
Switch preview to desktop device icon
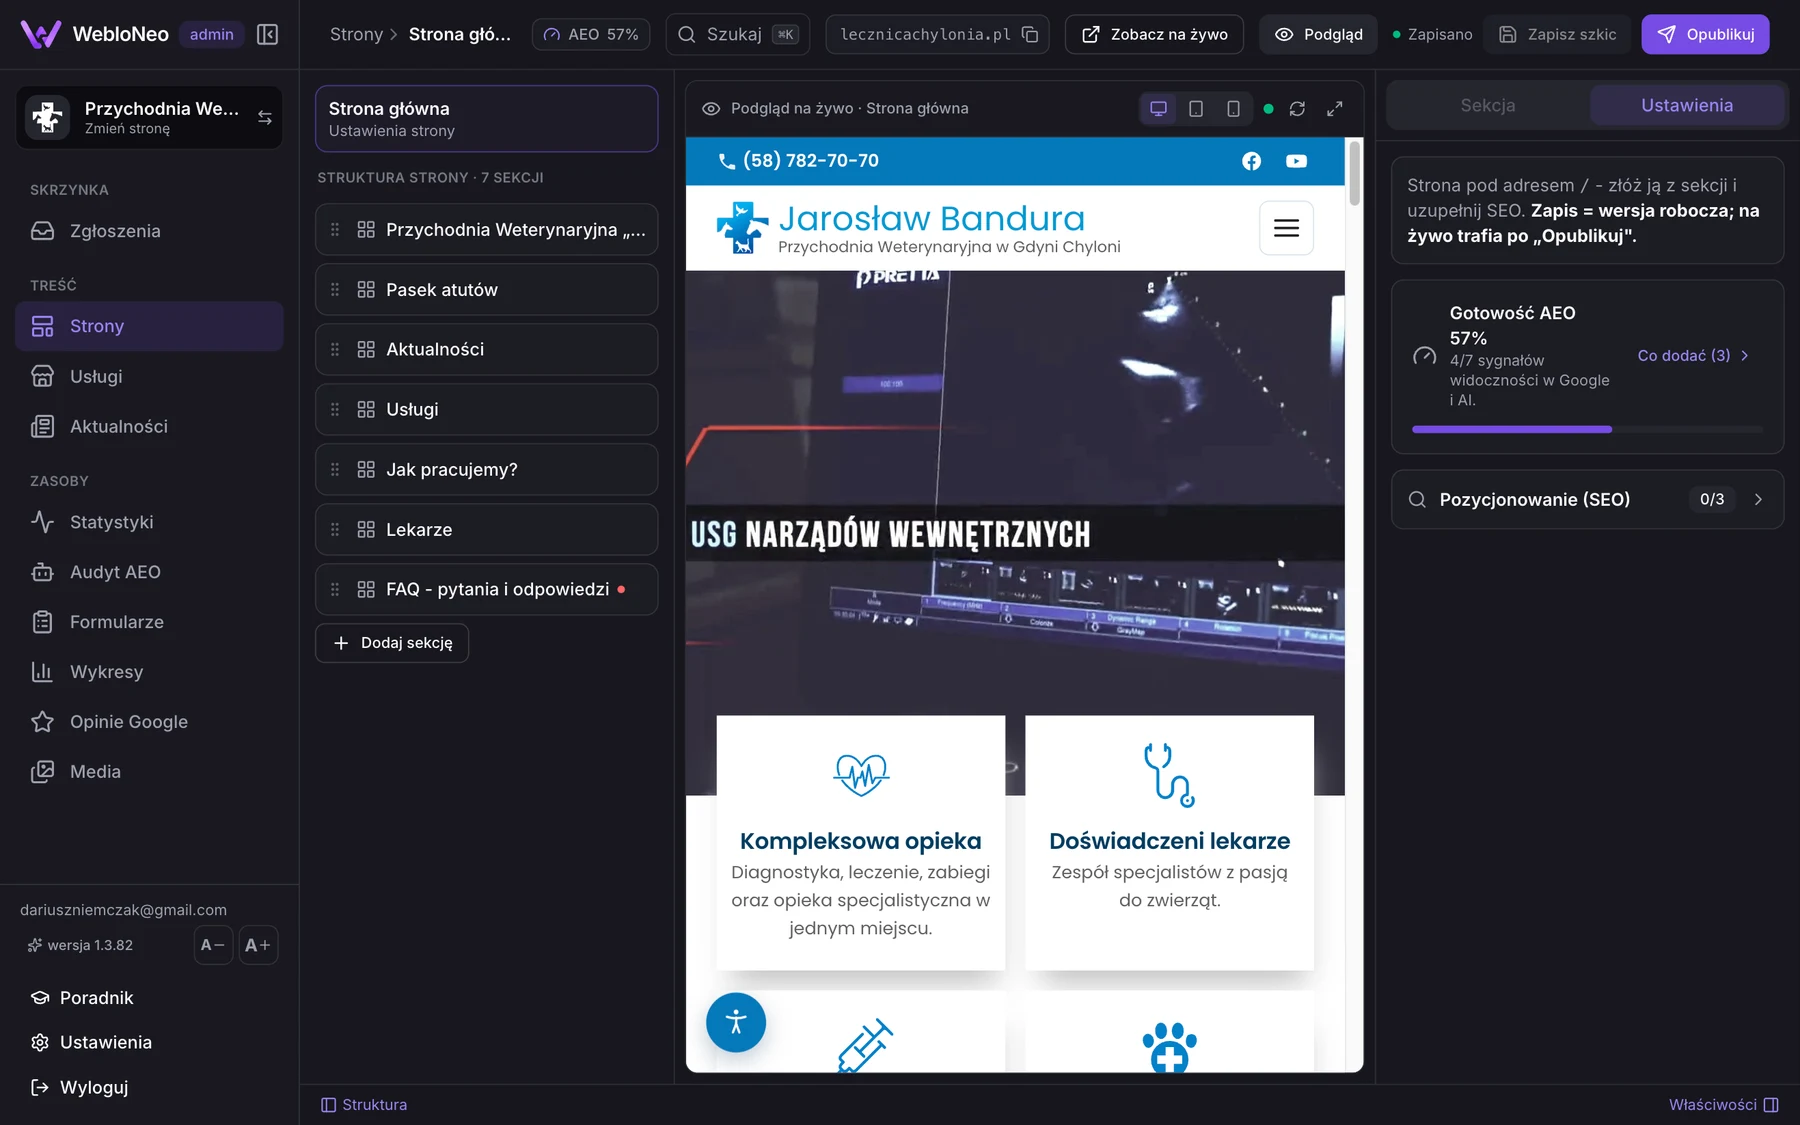click(1158, 108)
